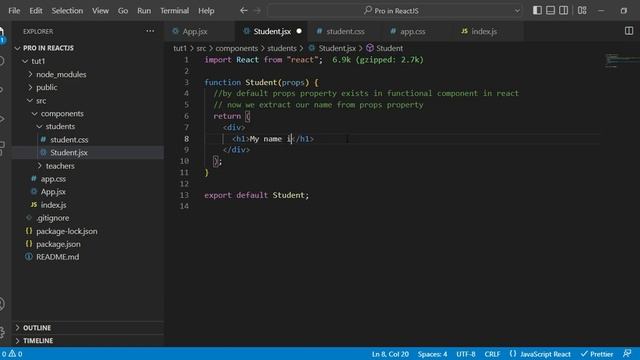640x360 pixels.
Task: Open the View menu
Action: click(100, 11)
